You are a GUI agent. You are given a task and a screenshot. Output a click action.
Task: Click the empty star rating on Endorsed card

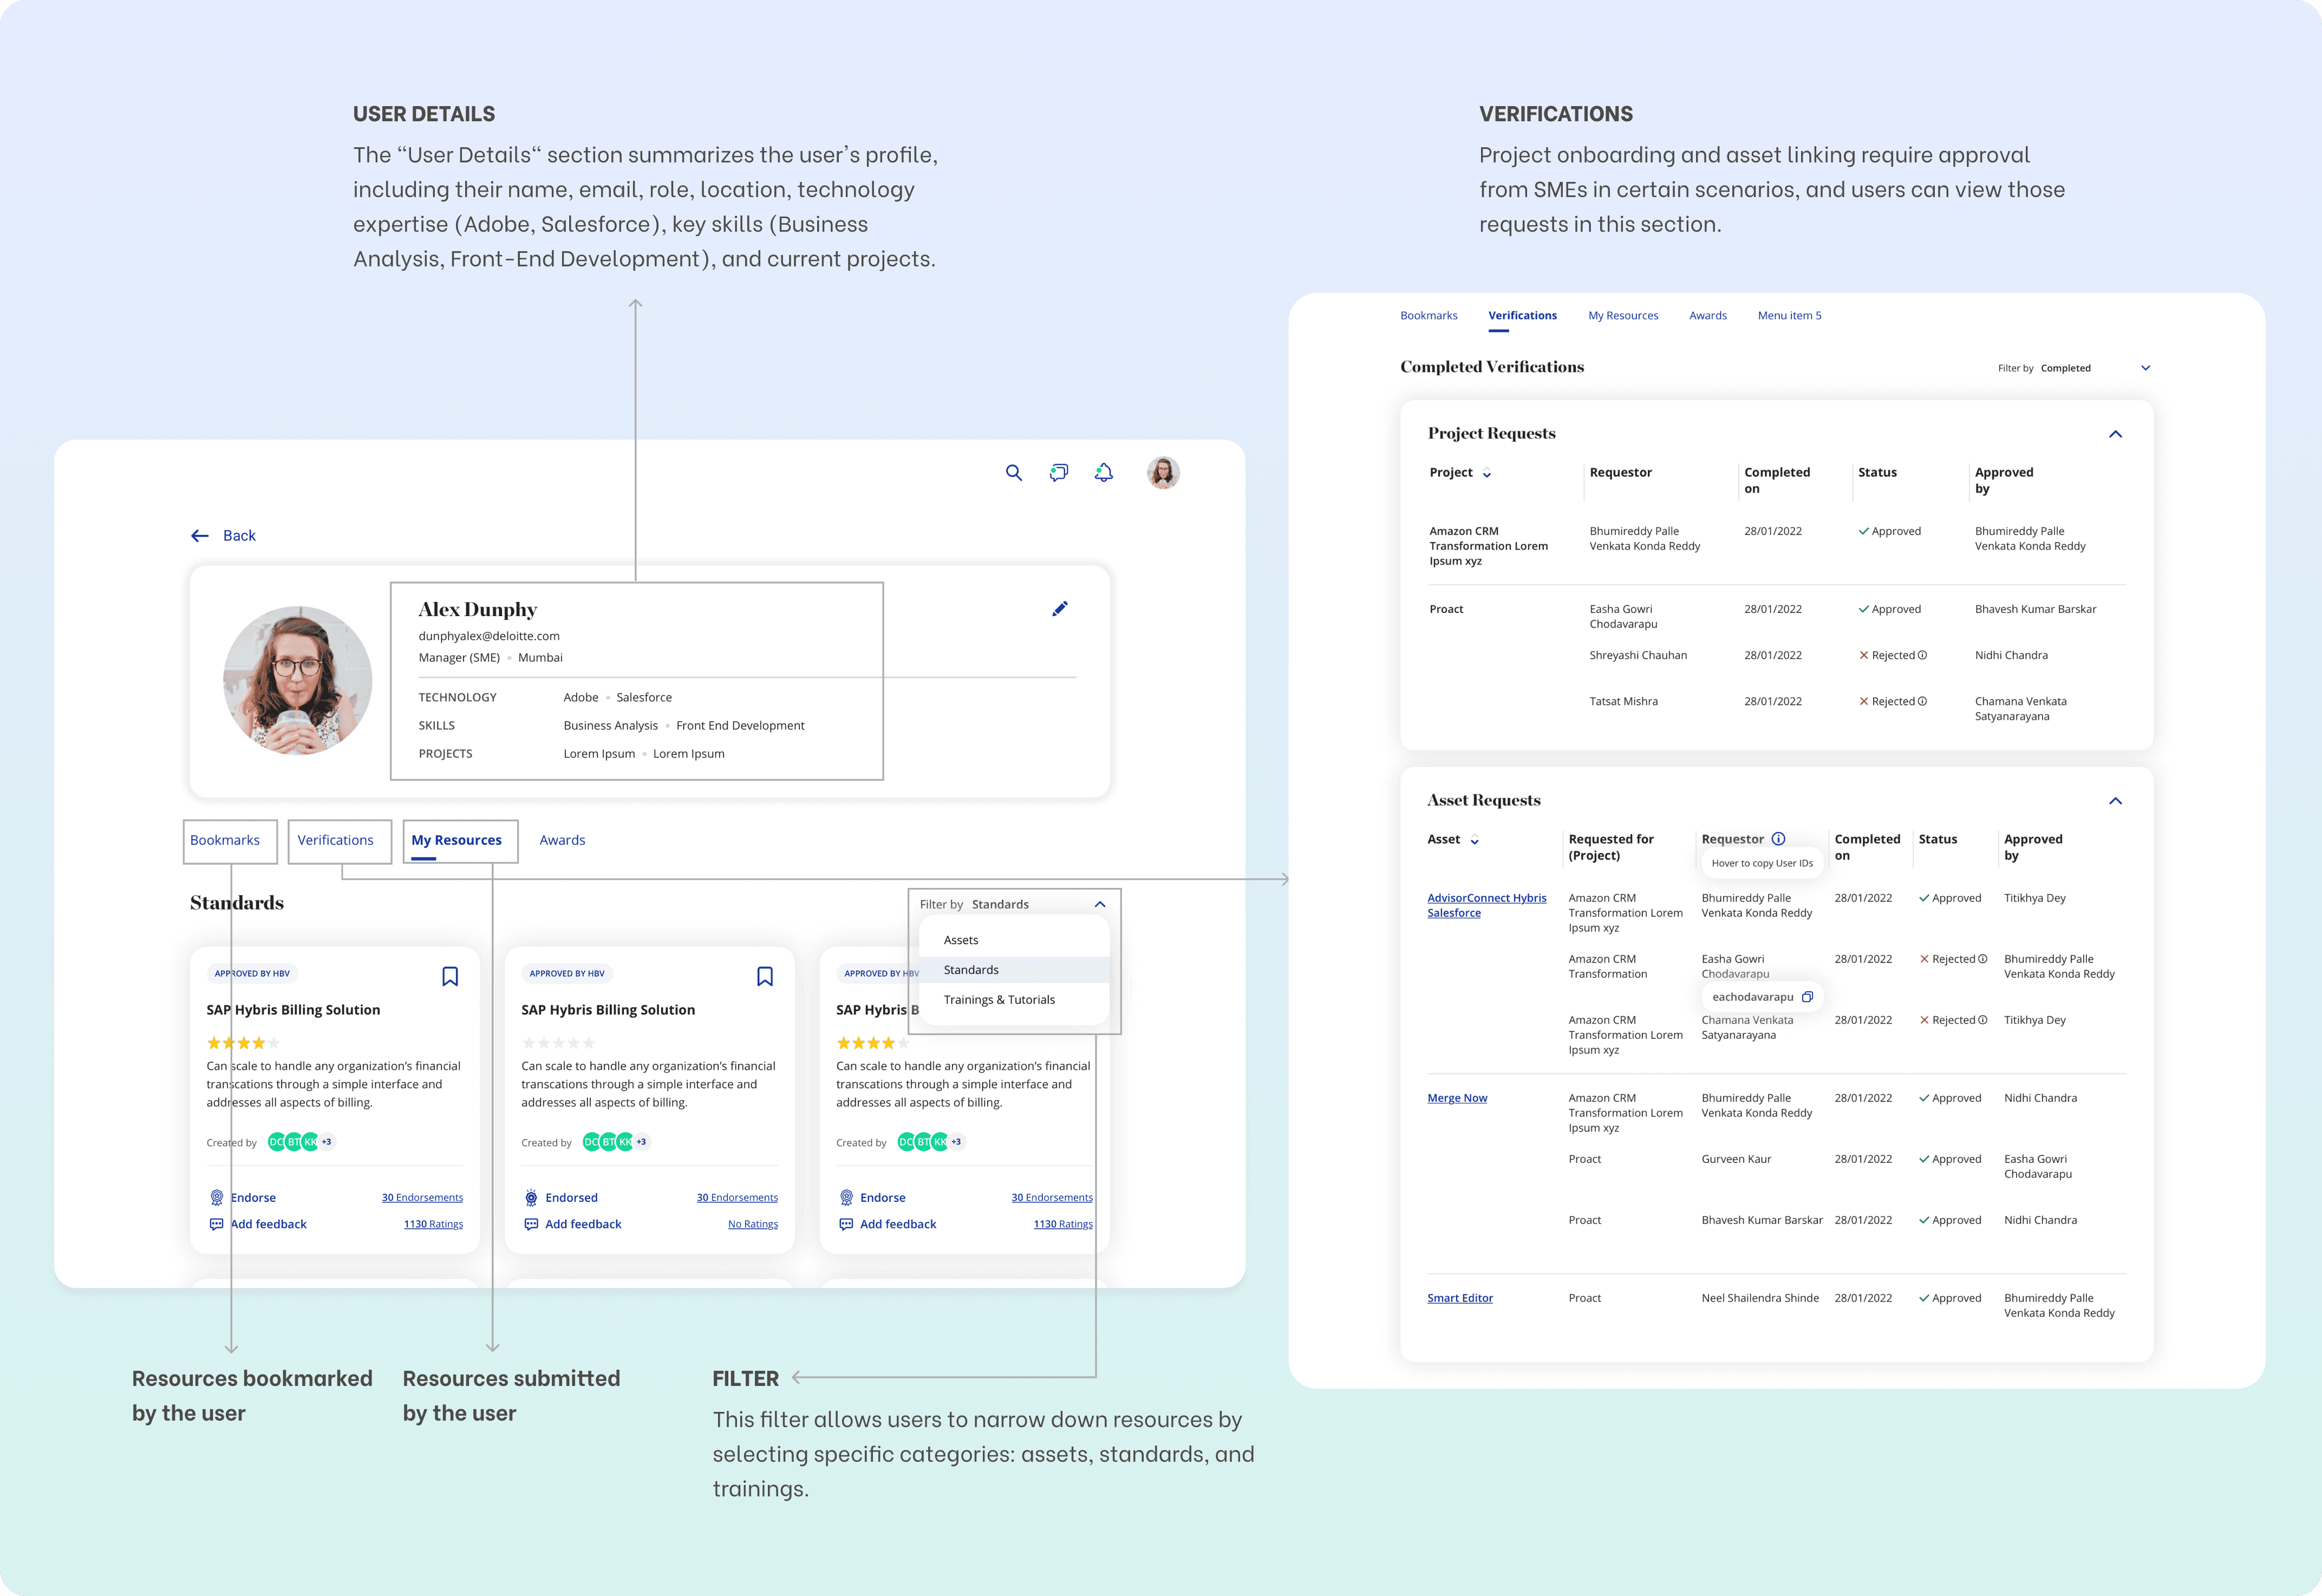click(x=558, y=1043)
